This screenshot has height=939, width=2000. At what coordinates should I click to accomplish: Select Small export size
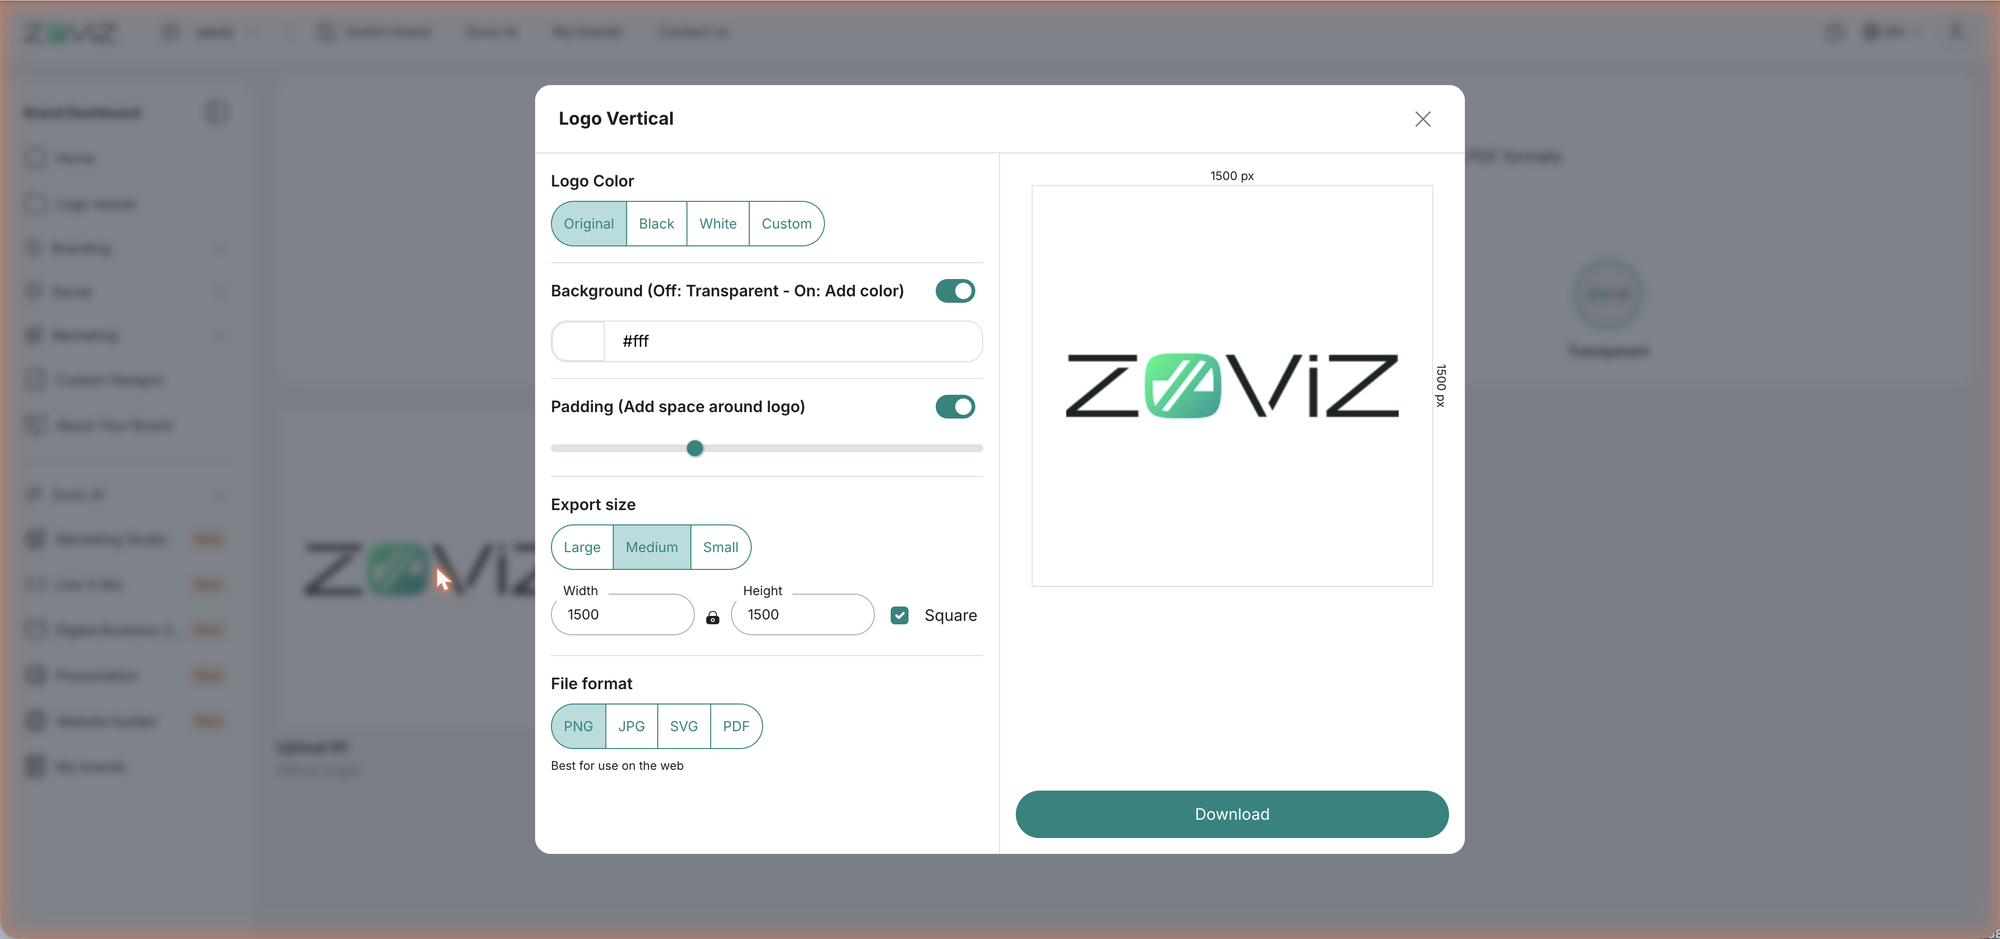tap(720, 547)
